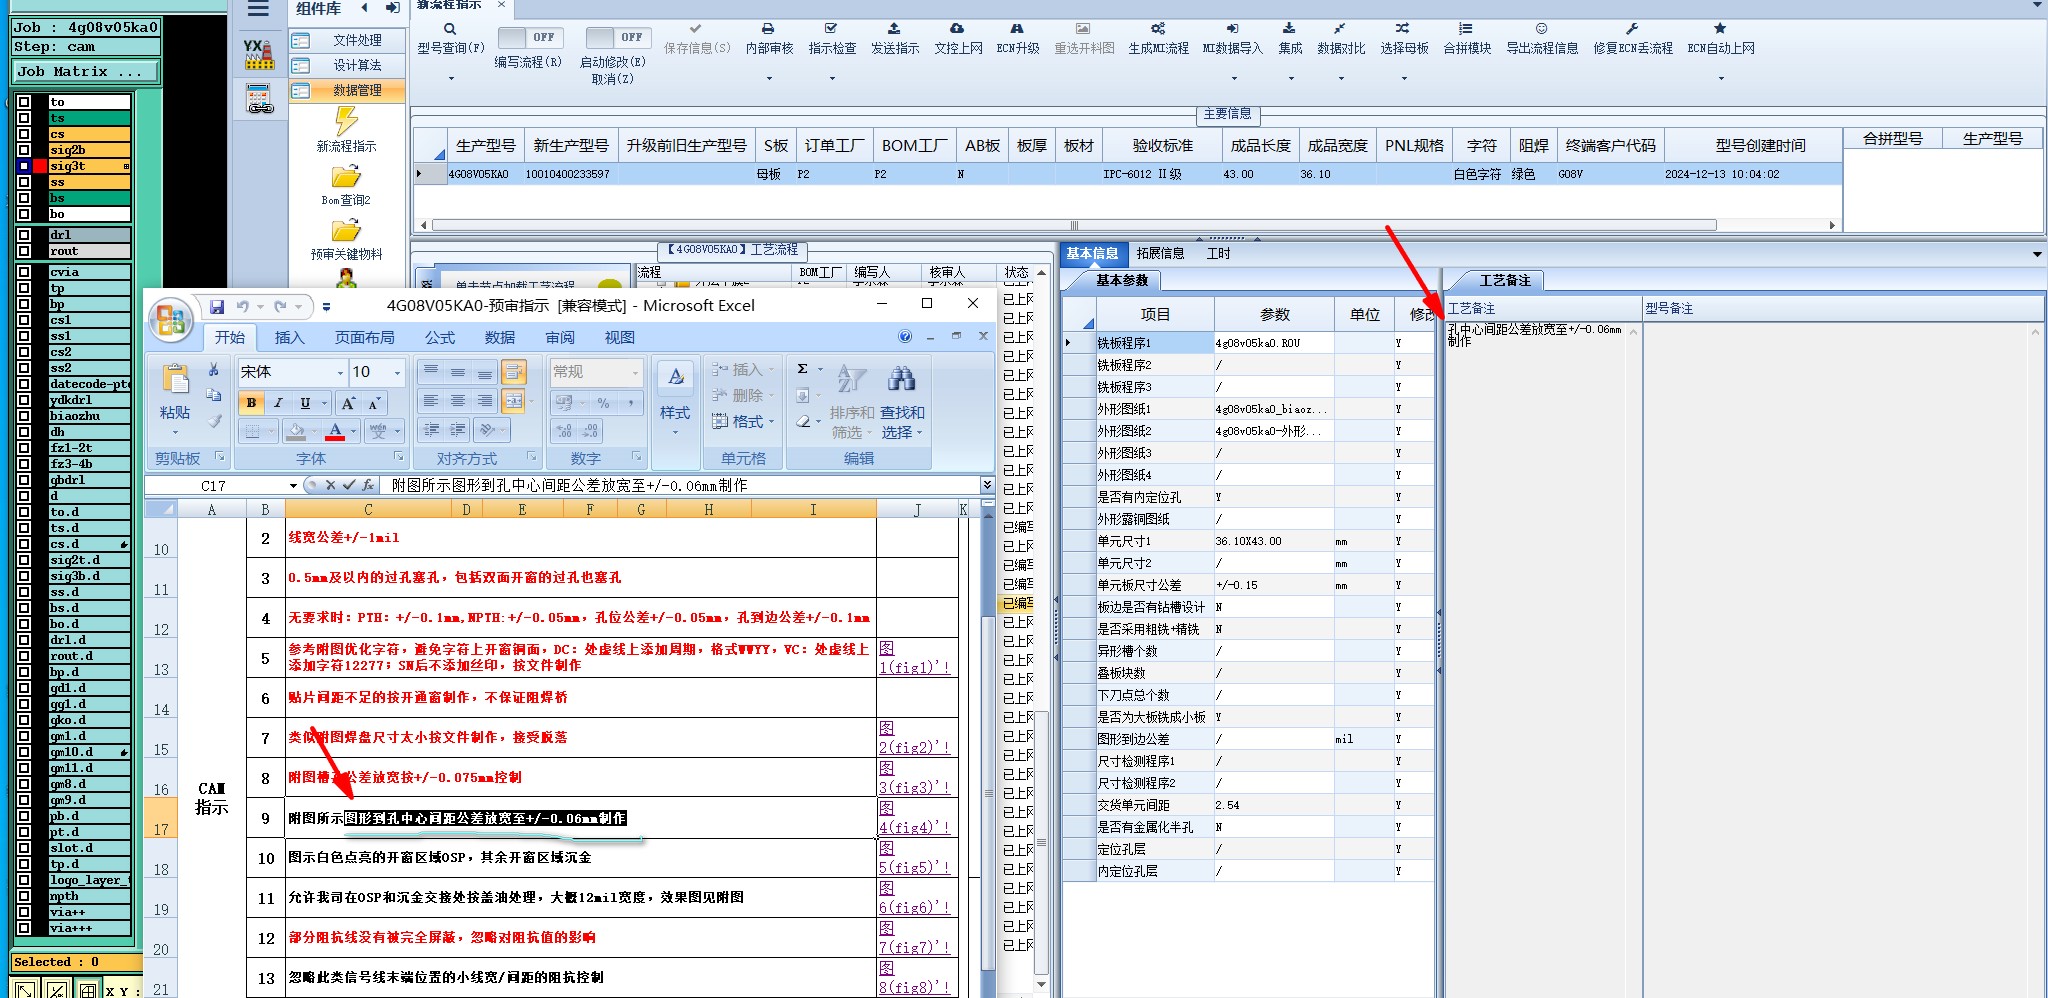Click the Excel Office round button
2048x998 pixels.
click(170, 320)
